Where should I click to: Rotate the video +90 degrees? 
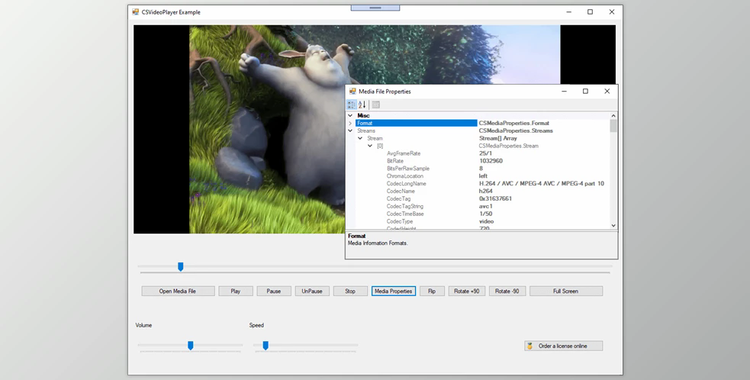pos(466,291)
